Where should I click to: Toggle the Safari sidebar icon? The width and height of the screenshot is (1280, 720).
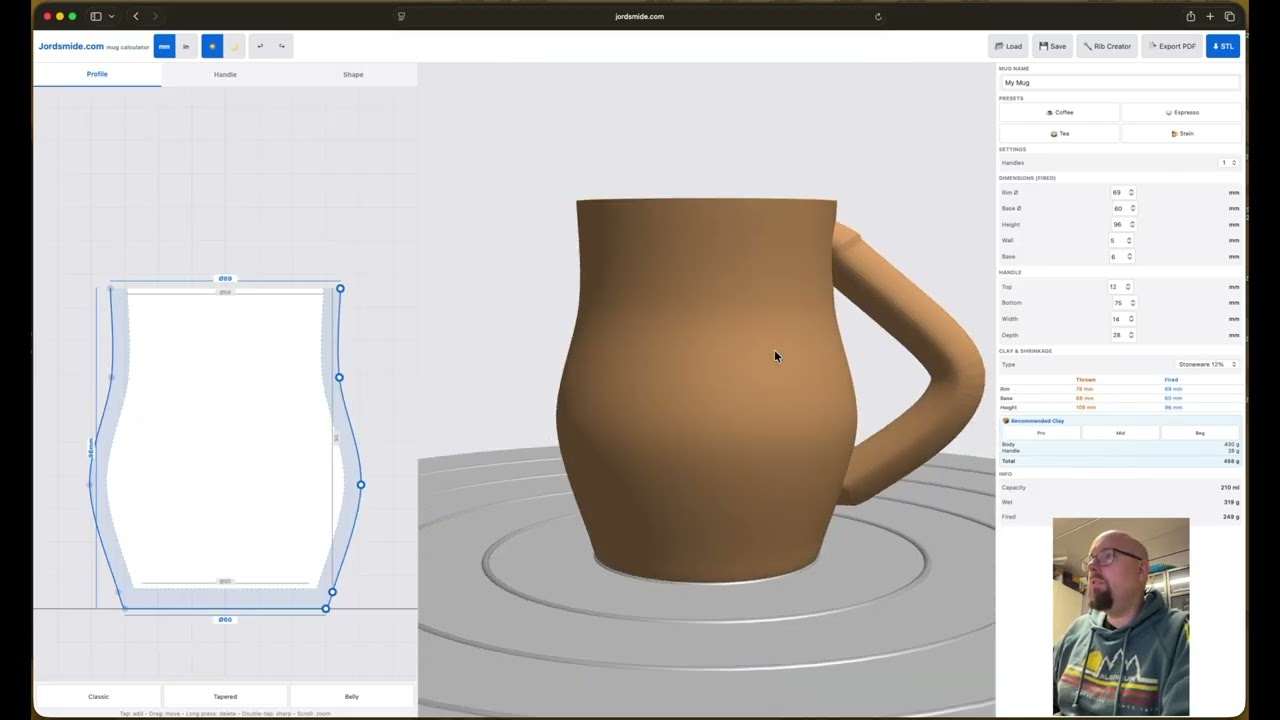click(x=96, y=16)
